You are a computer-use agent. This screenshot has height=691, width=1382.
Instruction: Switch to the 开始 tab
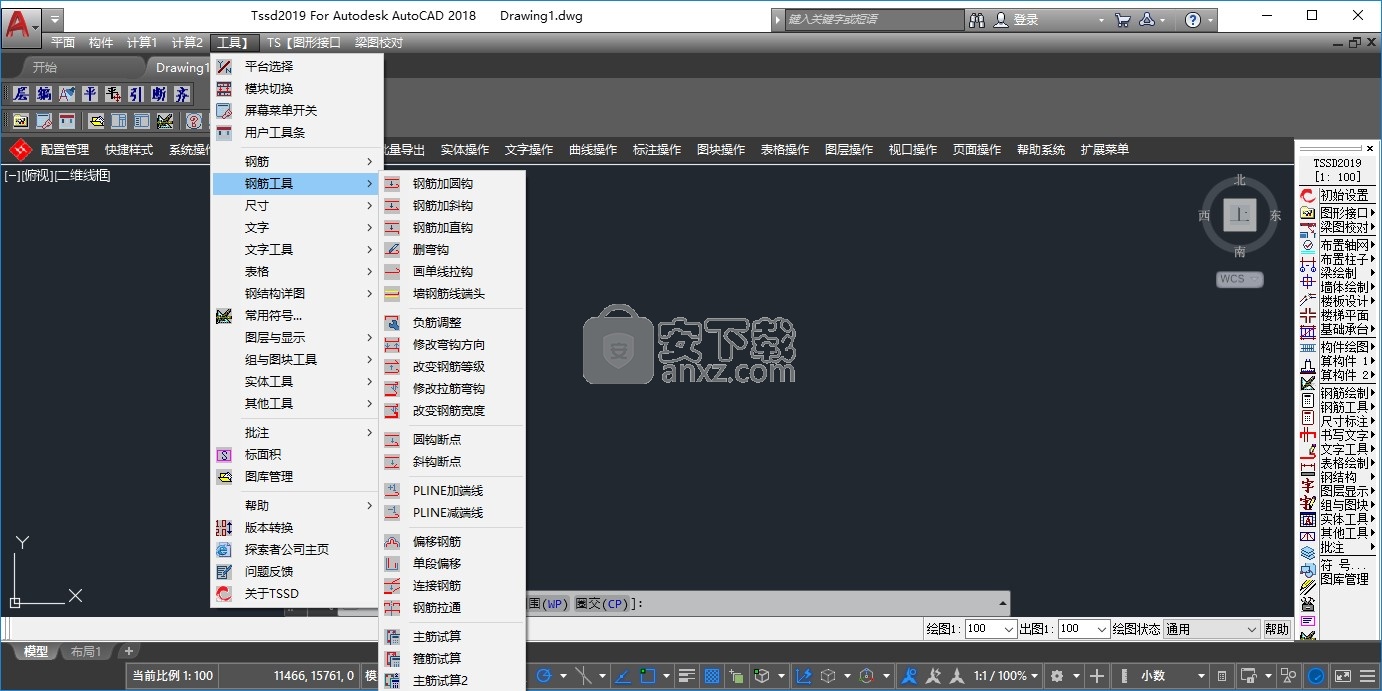pyautogui.click(x=45, y=68)
